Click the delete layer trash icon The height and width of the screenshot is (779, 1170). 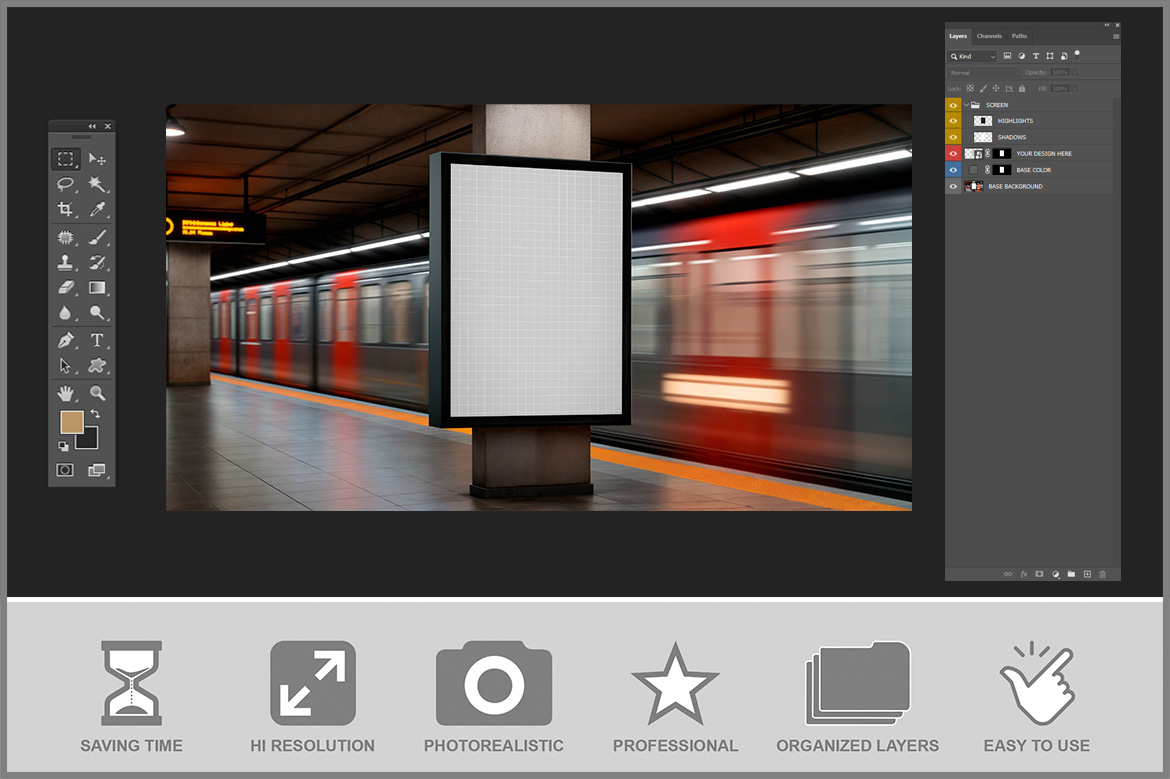[1103, 574]
